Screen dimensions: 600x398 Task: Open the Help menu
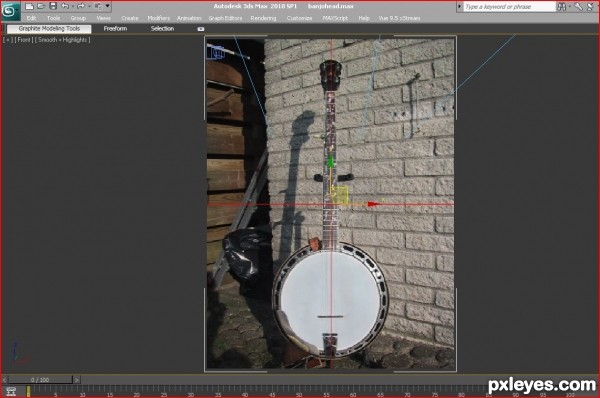click(x=364, y=18)
